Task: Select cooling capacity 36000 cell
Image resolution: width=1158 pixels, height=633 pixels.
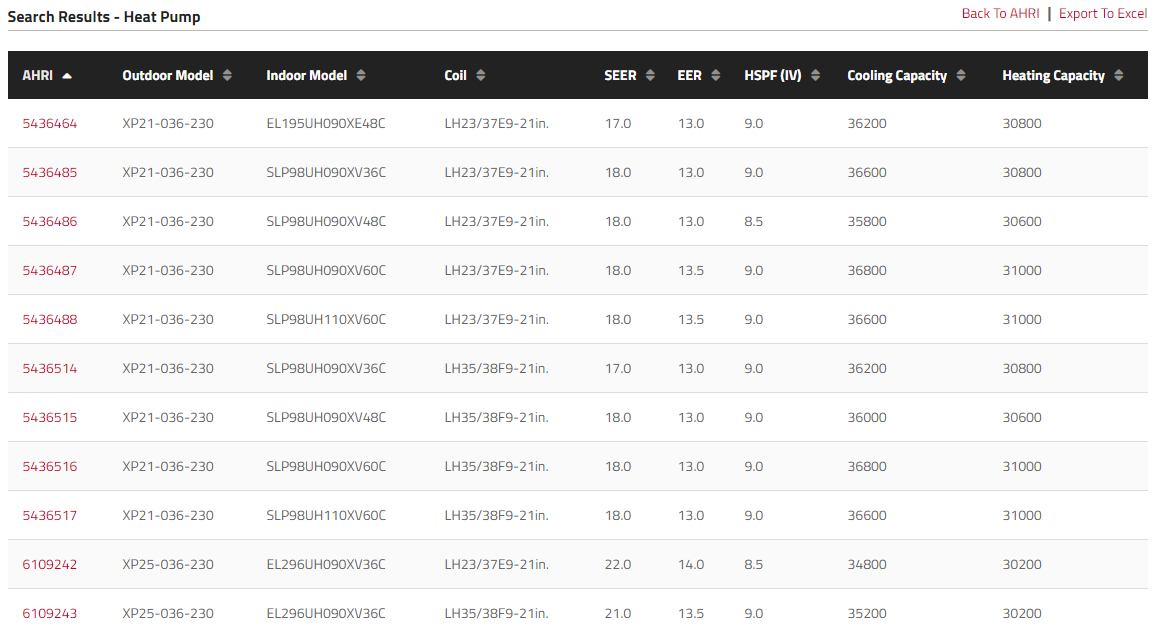Action: 867,417
